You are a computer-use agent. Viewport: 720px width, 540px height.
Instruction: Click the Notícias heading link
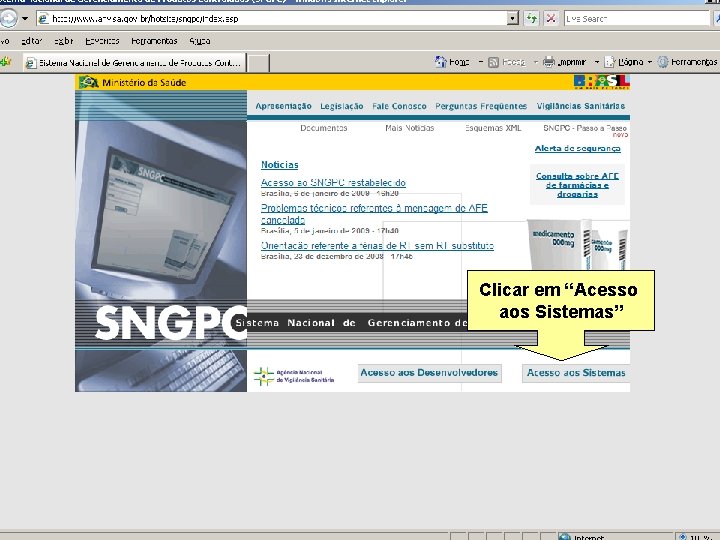click(280, 164)
